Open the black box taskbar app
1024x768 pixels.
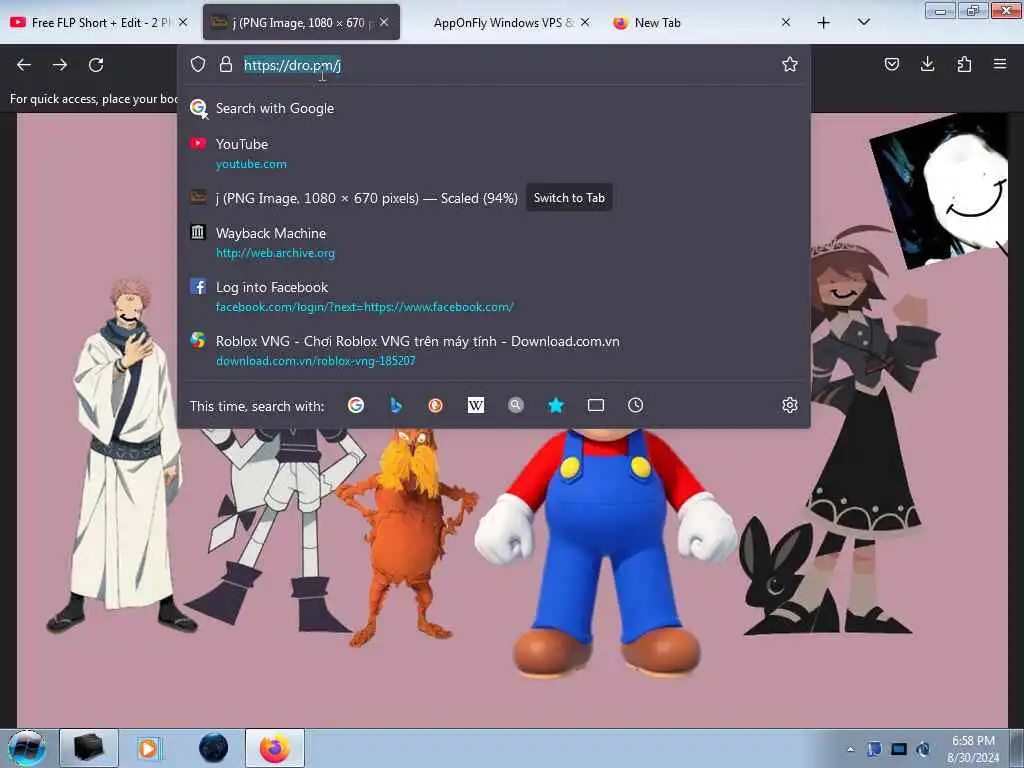[89, 748]
